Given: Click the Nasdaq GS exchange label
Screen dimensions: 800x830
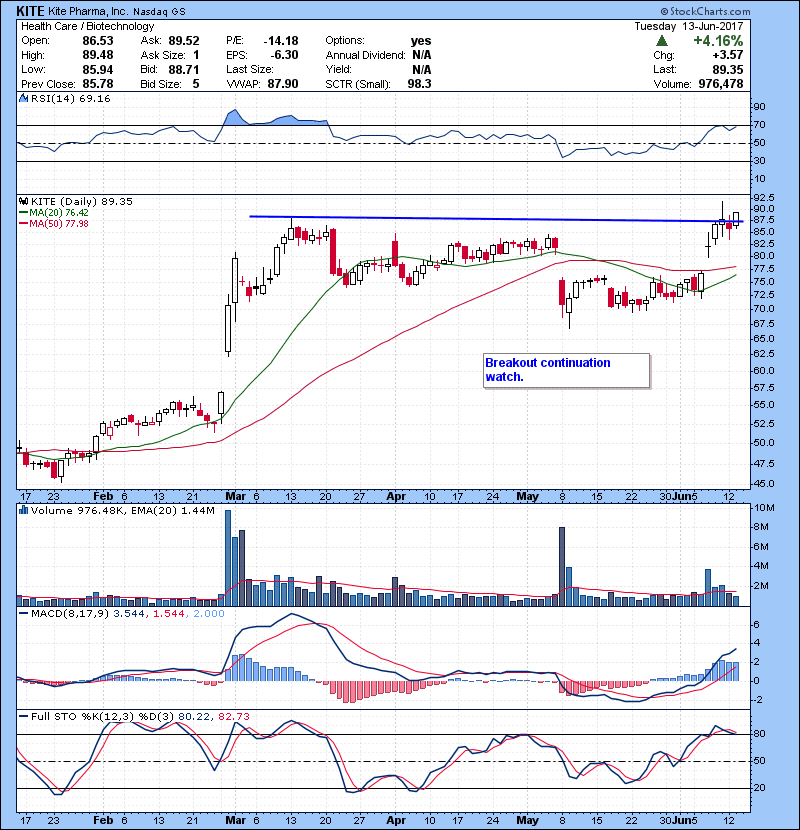Looking at the screenshot, I should click(159, 12).
